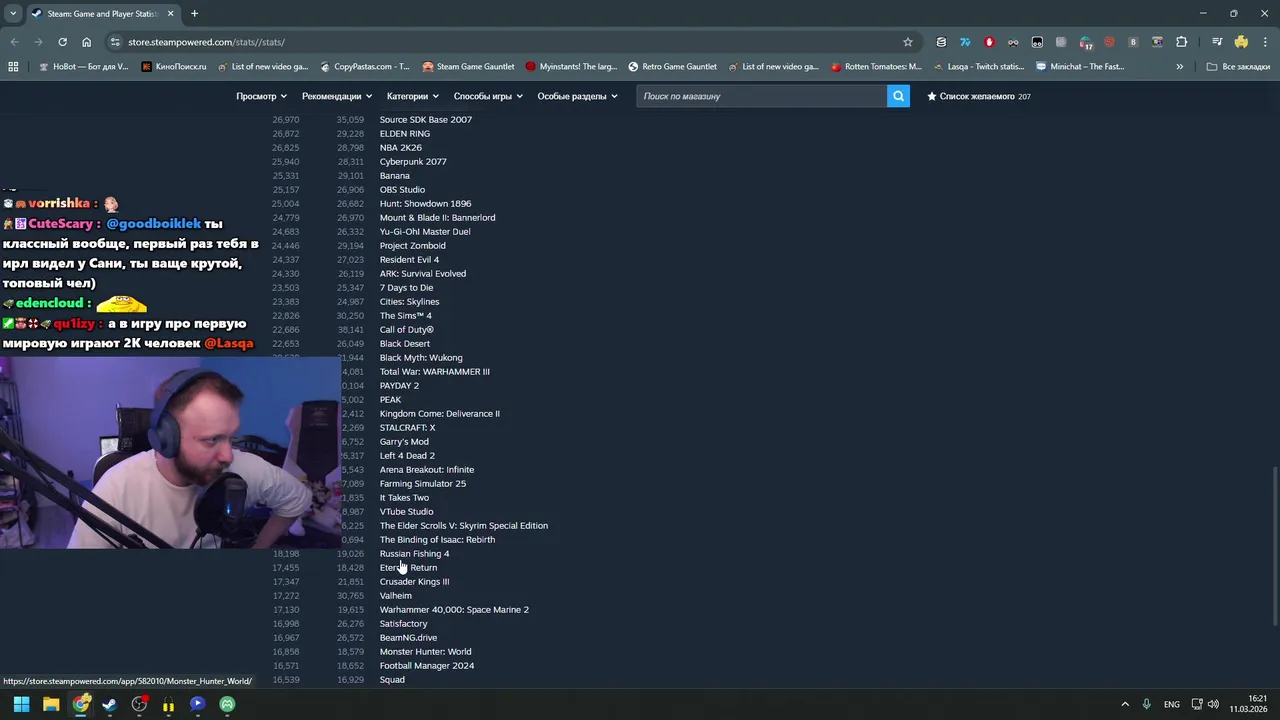The image size is (1280, 720).
Task: Click the streamer webcam overlay
Action: pos(170,453)
